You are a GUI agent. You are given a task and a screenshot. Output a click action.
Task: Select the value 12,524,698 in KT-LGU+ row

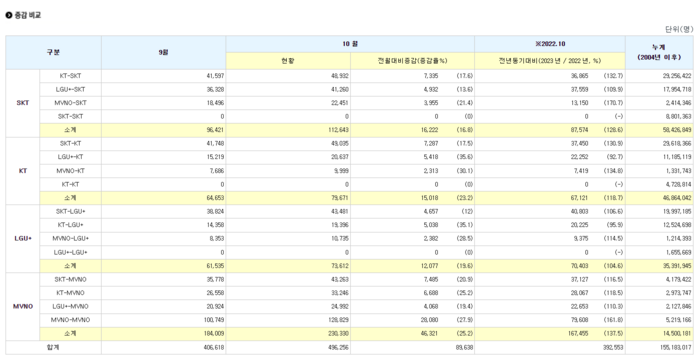click(x=677, y=225)
